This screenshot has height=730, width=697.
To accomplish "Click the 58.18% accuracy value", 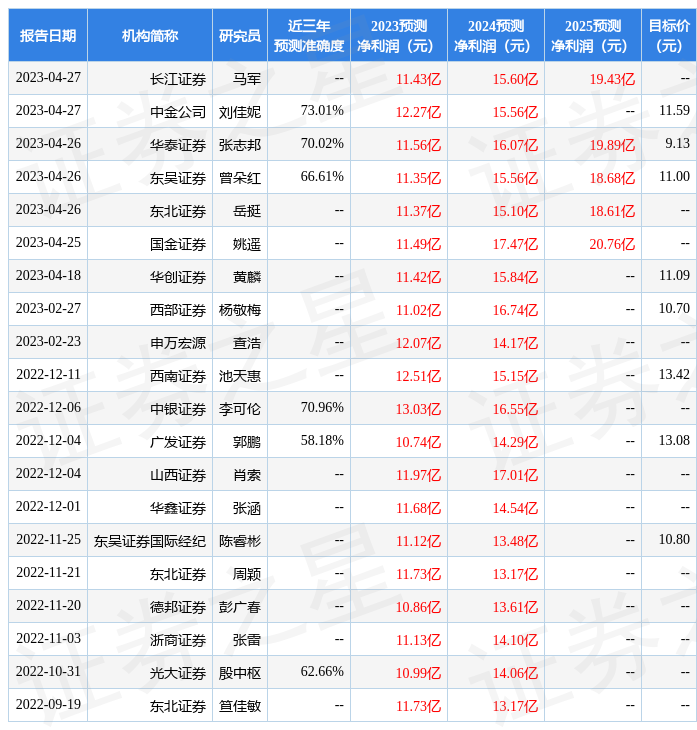I will [322, 441].
